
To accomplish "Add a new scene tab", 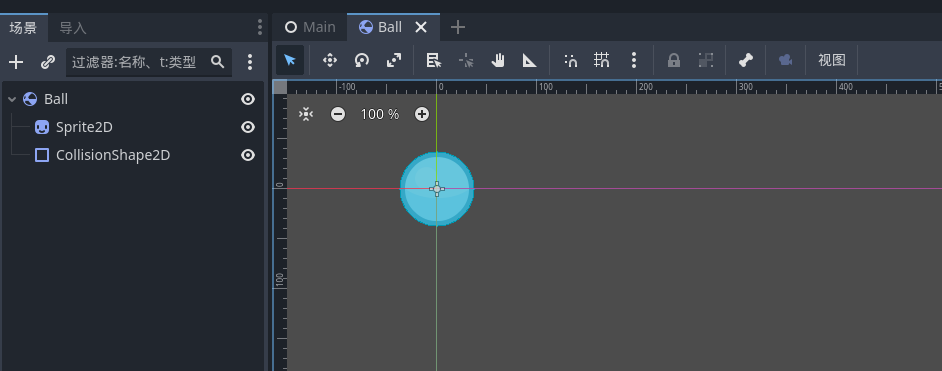I will tap(458, 27).
